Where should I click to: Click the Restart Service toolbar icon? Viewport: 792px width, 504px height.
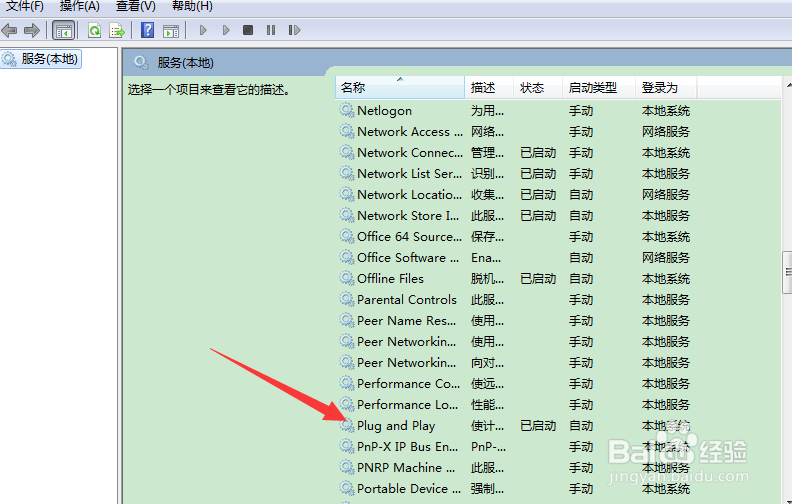click(294, 30)
